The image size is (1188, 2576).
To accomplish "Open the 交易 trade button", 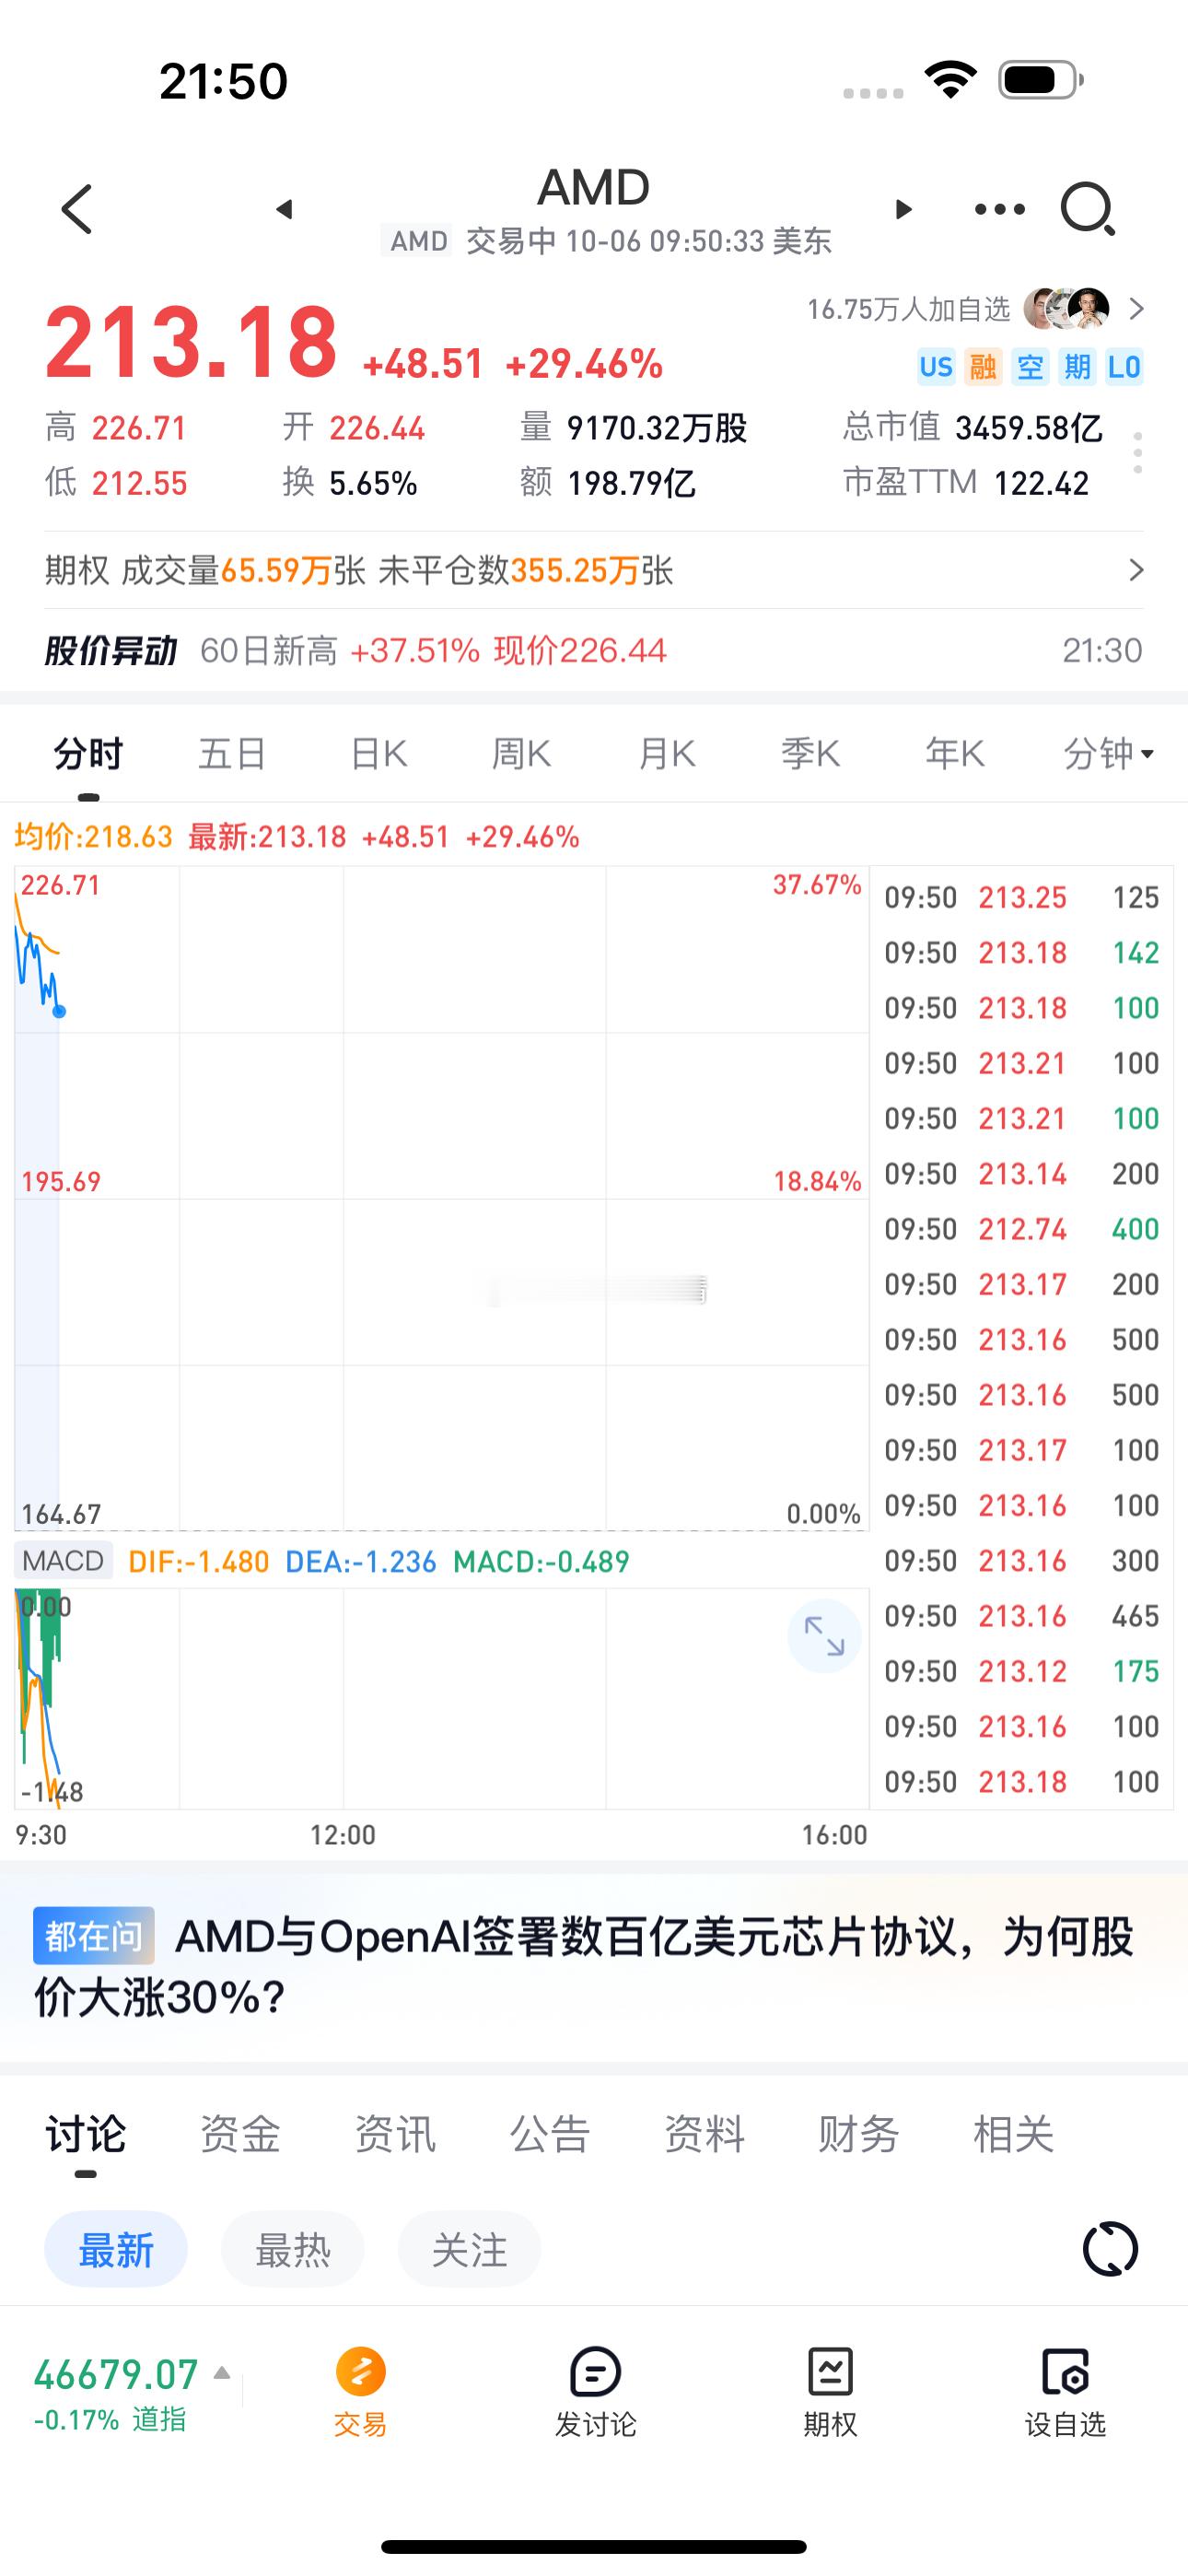I will click(360, 2393).
